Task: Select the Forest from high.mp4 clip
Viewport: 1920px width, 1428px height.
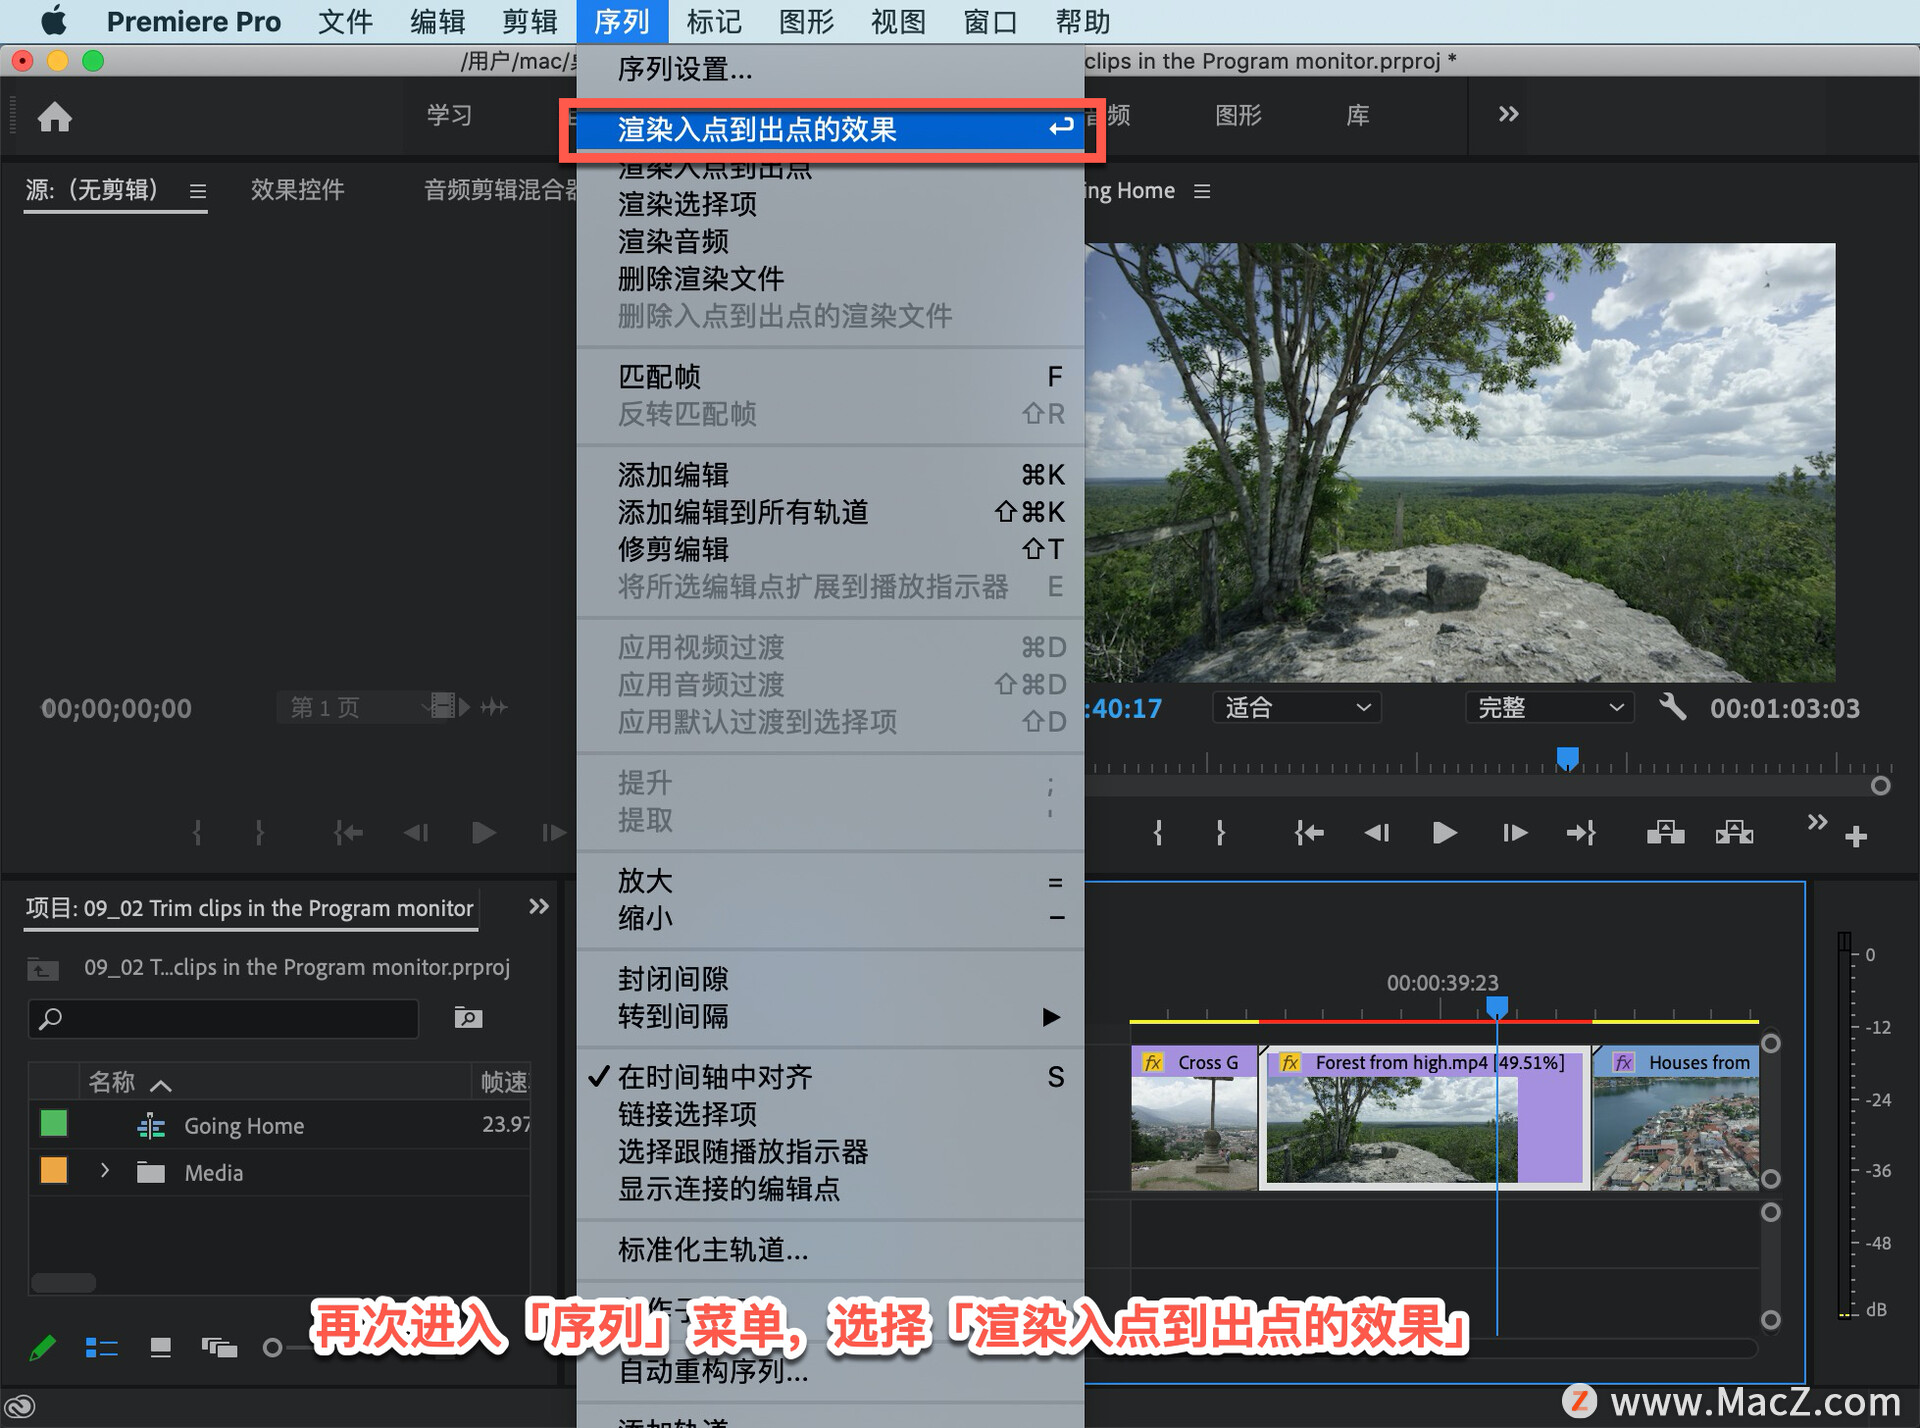Action: point(1424,1117)
